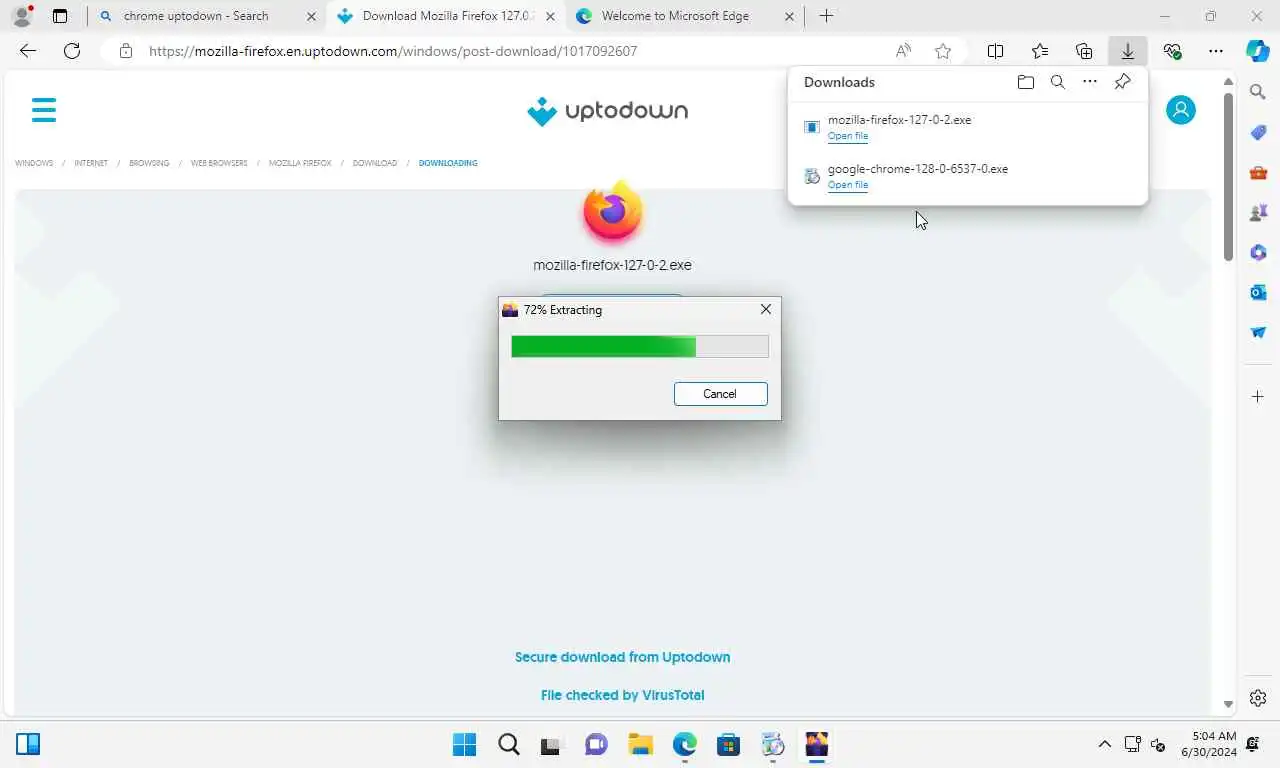Open the Uptodown user account icon
The width and height of the screenshot is (1280, 768).
click(1181, 110)
